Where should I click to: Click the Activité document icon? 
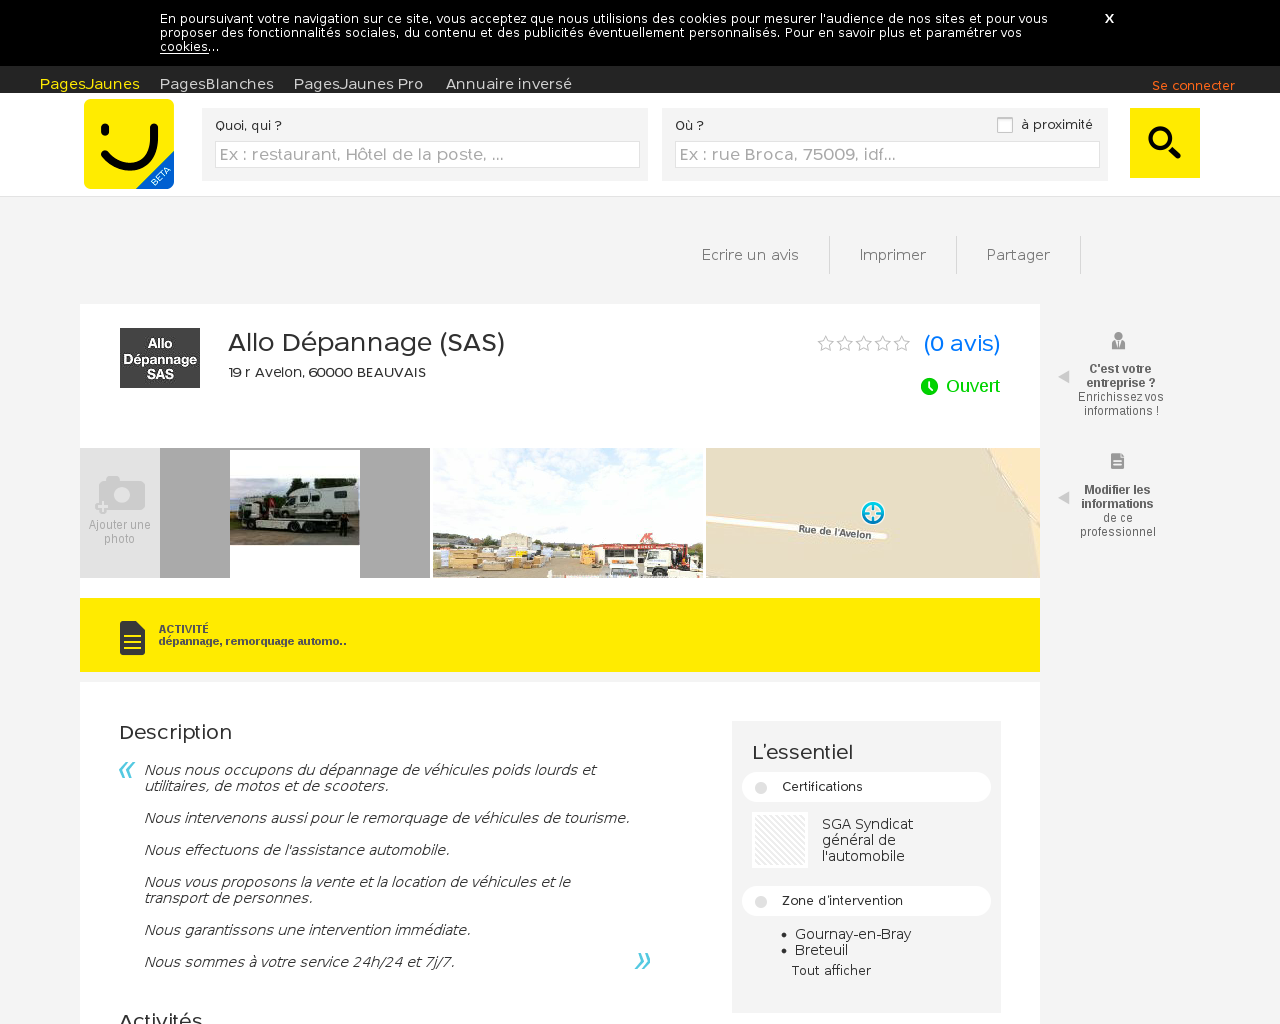(132, 638)
